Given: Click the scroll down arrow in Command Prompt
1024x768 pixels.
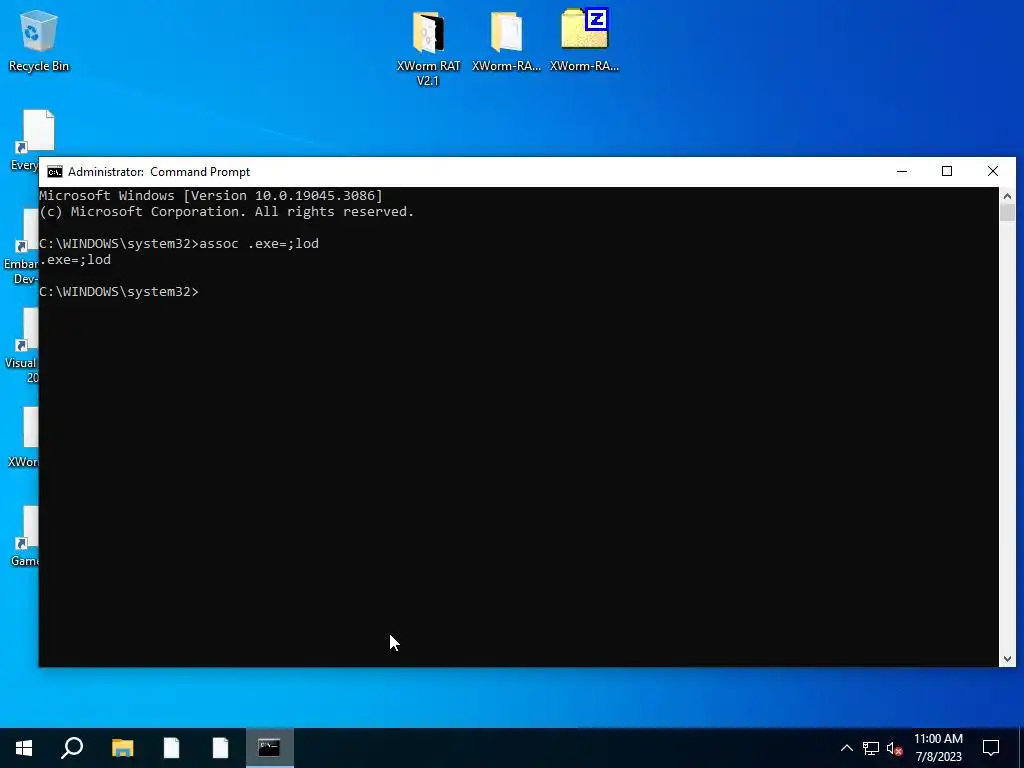Looking at the screenshot, I should pyautogui.click(x=1007, y=659).
